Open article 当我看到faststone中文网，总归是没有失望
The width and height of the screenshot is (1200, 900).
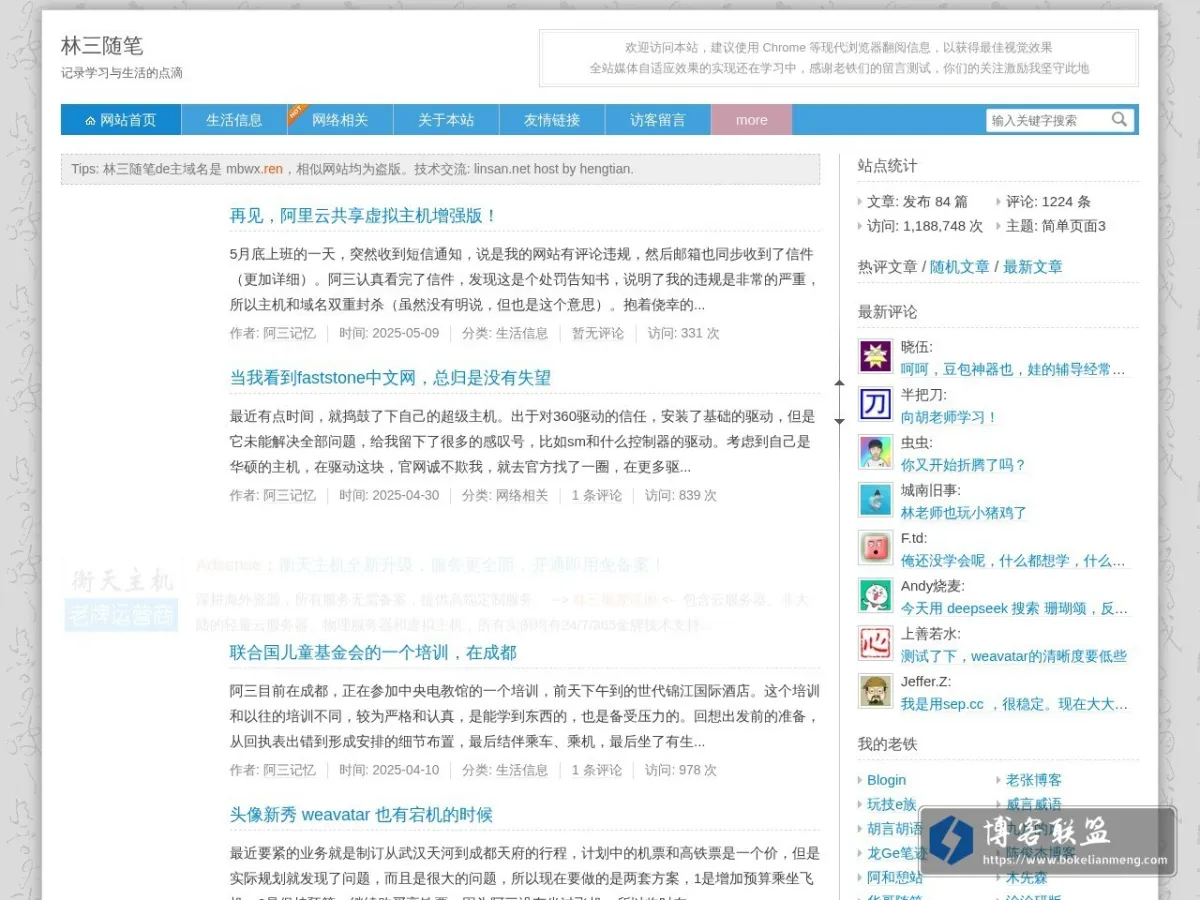[x=390, y=378]
